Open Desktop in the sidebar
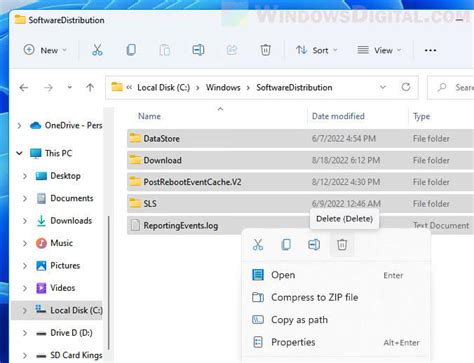 [58, 176]
